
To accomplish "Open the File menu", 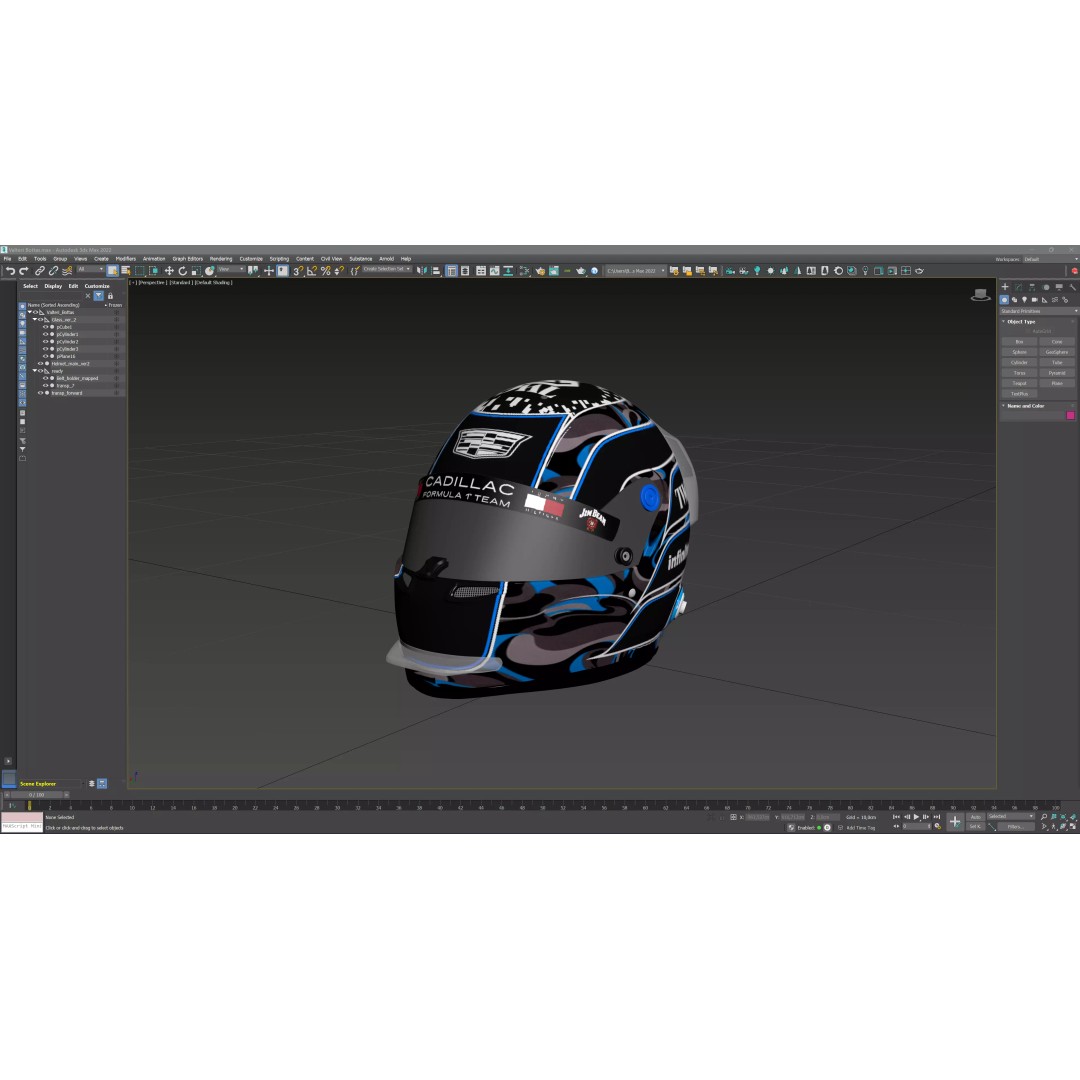I will 8,259.
